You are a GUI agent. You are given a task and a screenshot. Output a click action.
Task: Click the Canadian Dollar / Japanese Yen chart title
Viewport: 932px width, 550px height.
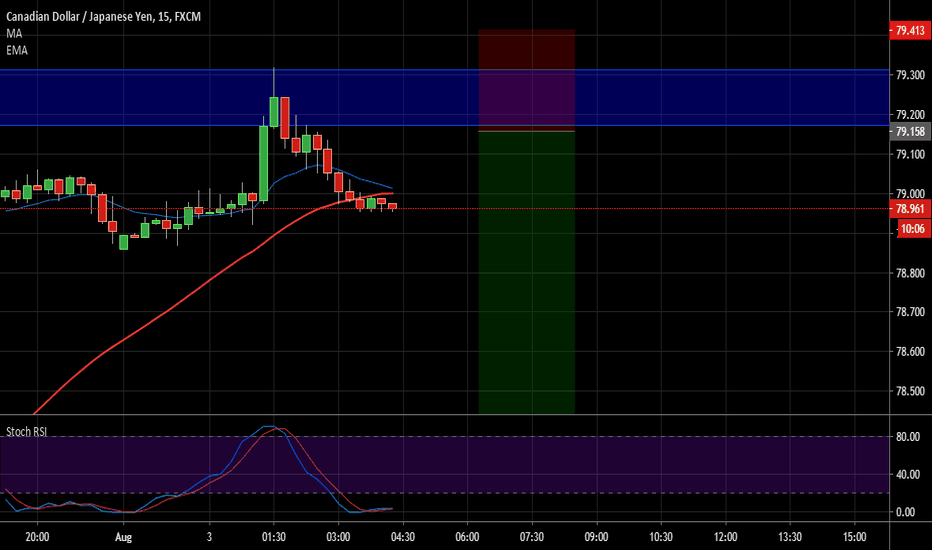point(103,17)
